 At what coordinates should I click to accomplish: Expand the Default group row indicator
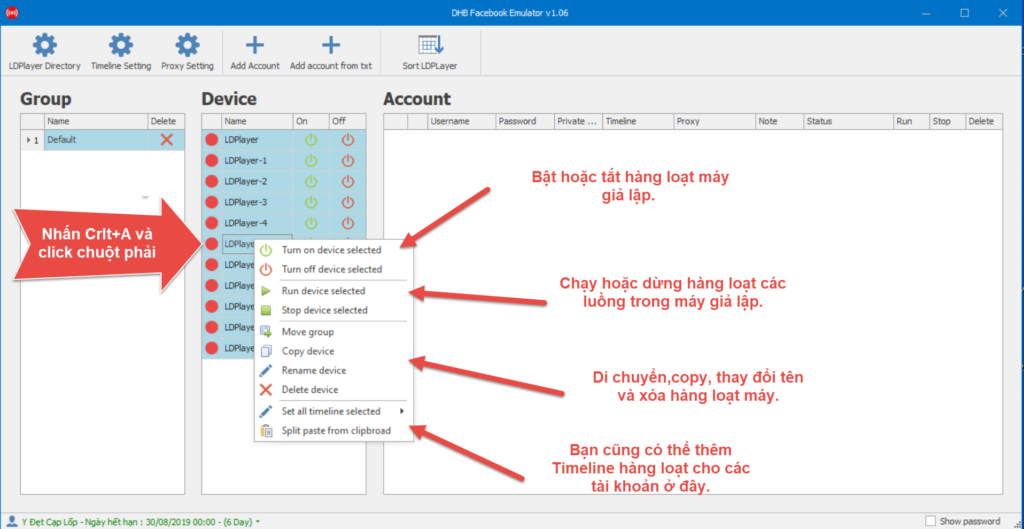click(x=28, y=140)
